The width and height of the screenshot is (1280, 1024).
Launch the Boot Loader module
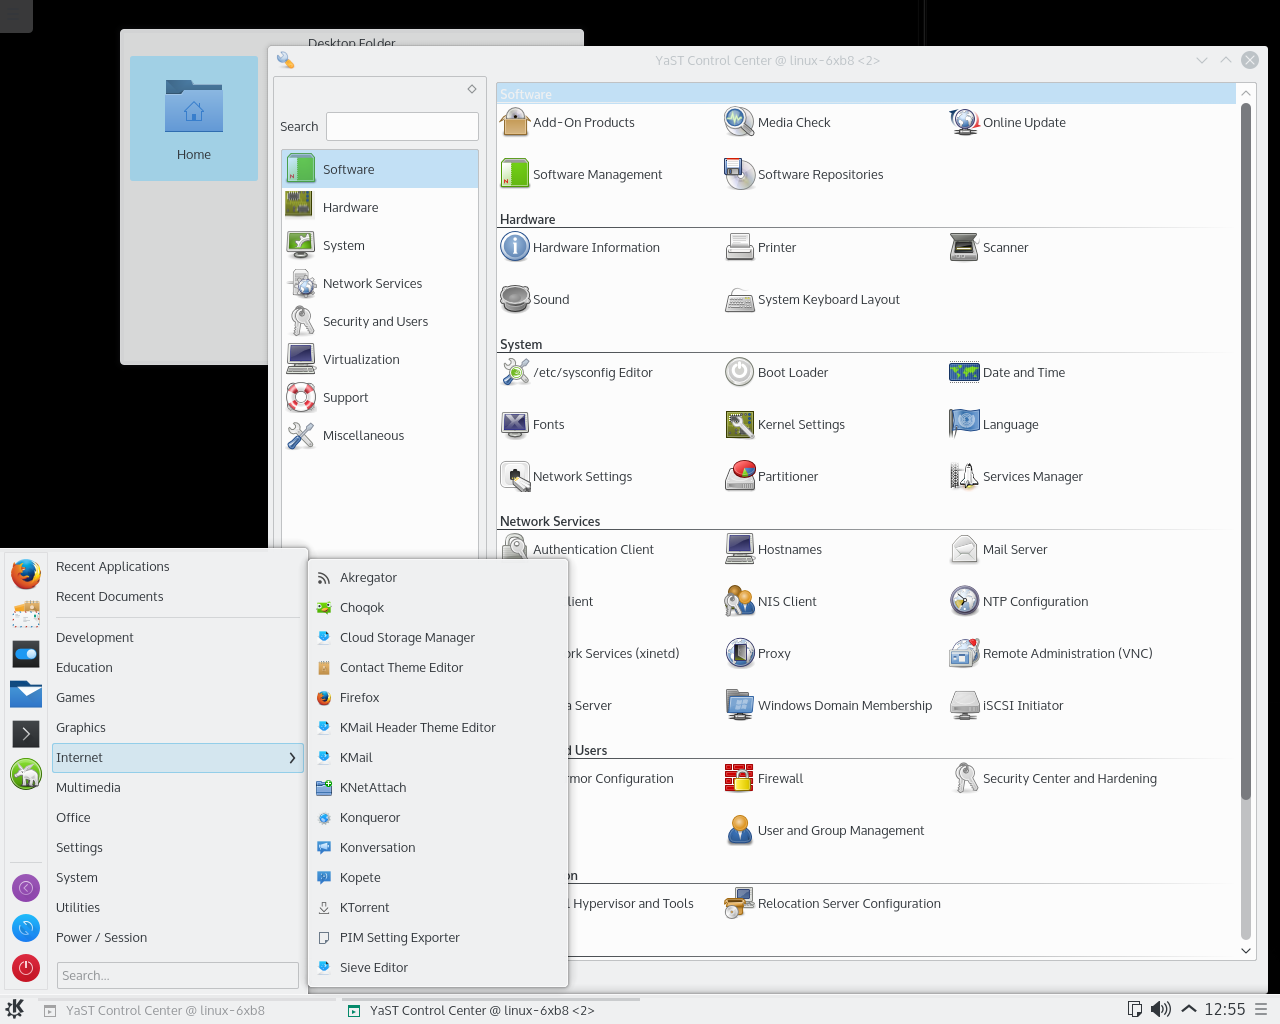coord(776,372)
